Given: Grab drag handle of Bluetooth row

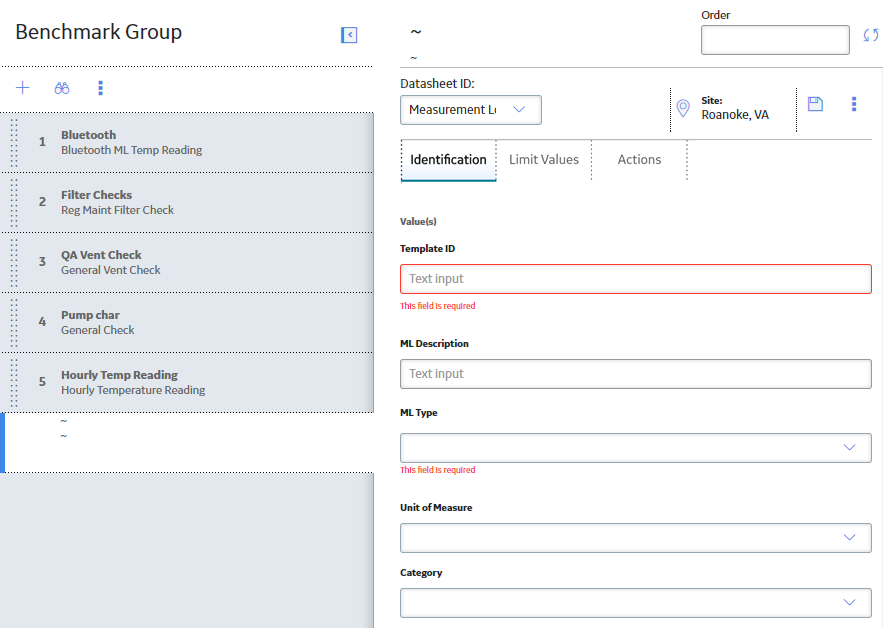Looking at the screenshot, I should tap(14, 143).
